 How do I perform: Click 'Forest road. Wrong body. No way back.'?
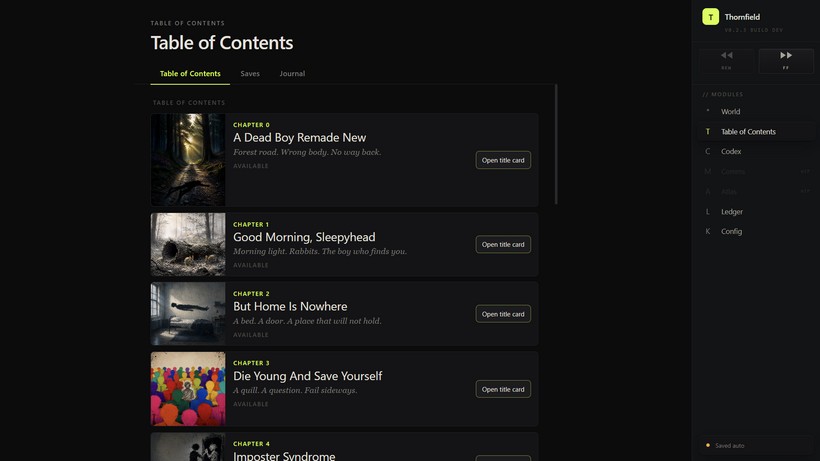[x=307, y=152]
